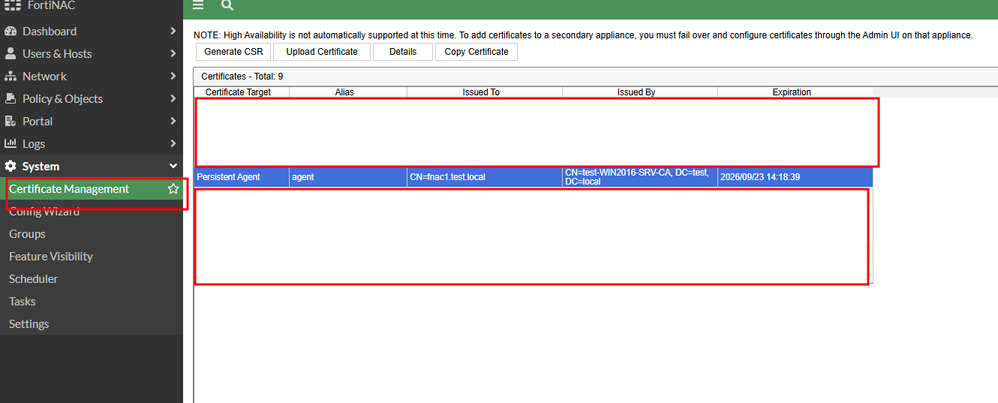Open Config Wizard menu item

click(x=44, y=211)
